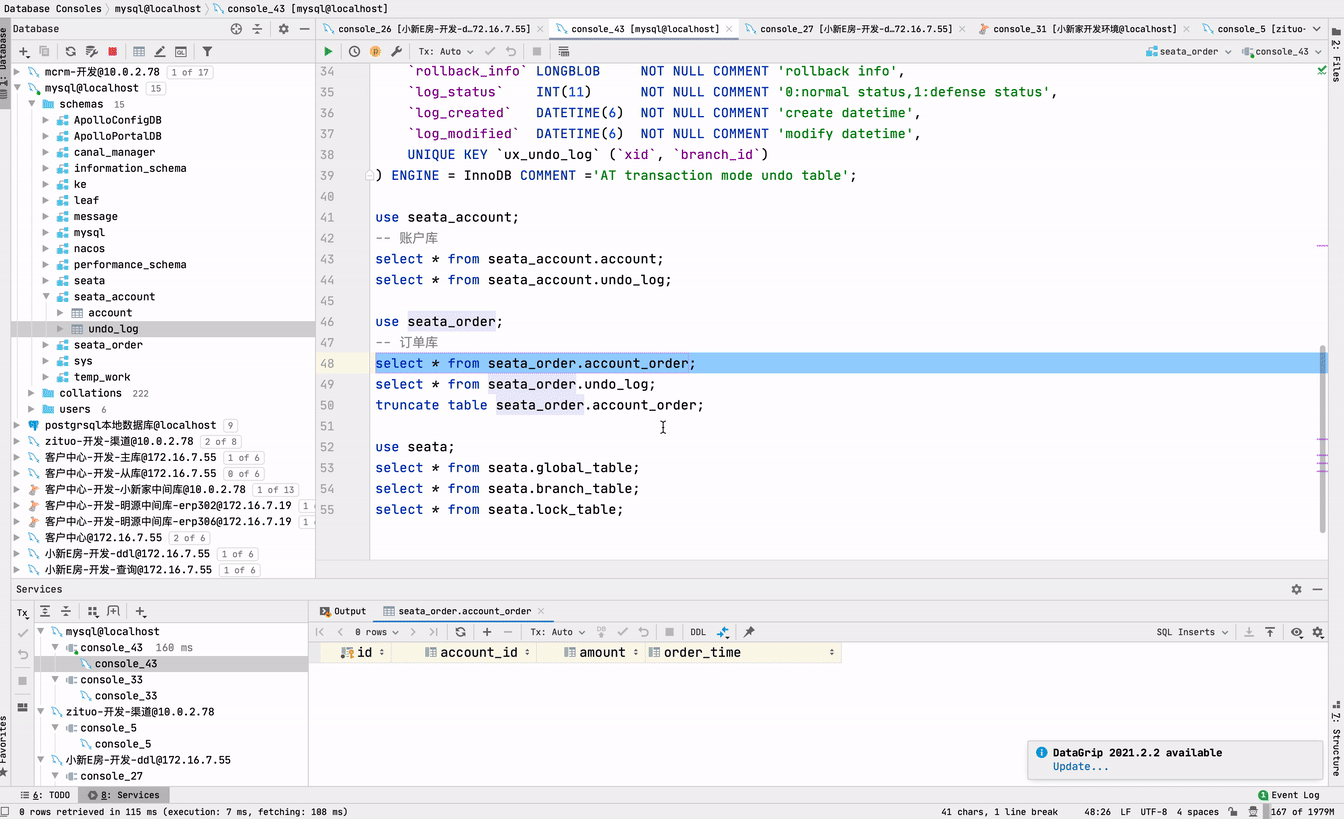The image size is (1344, 819).
Task: Open the seata_order schema dropdown
Action: point(1187,51)
